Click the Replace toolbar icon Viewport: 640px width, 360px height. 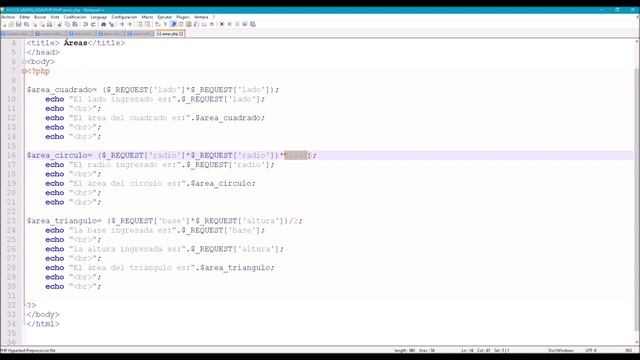tap(111, 24)
